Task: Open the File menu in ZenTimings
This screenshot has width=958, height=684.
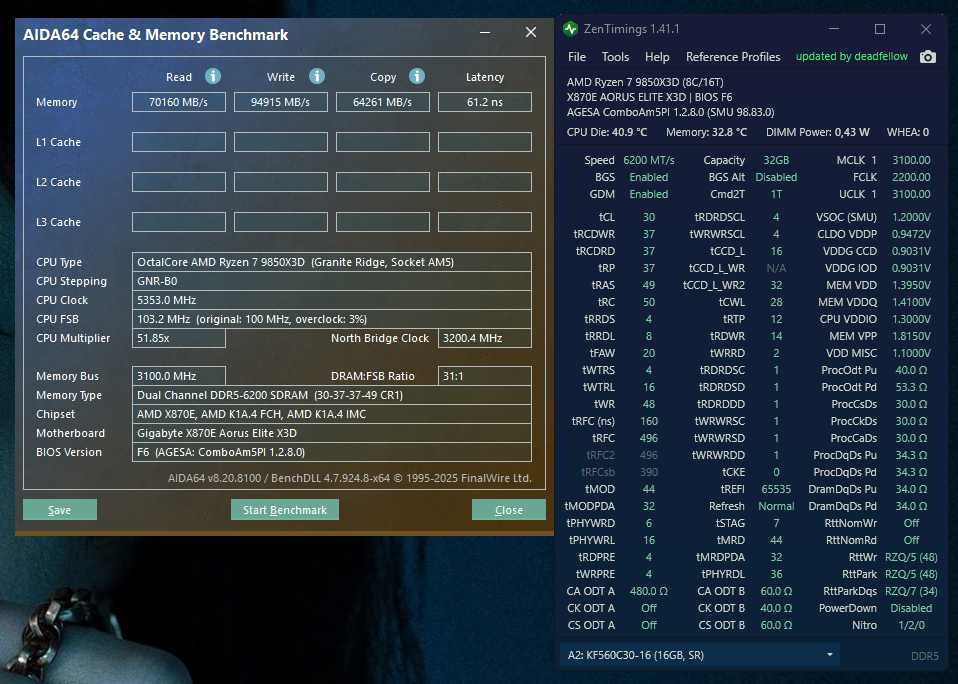Action: pyautogui.click(x=577, y=57)
